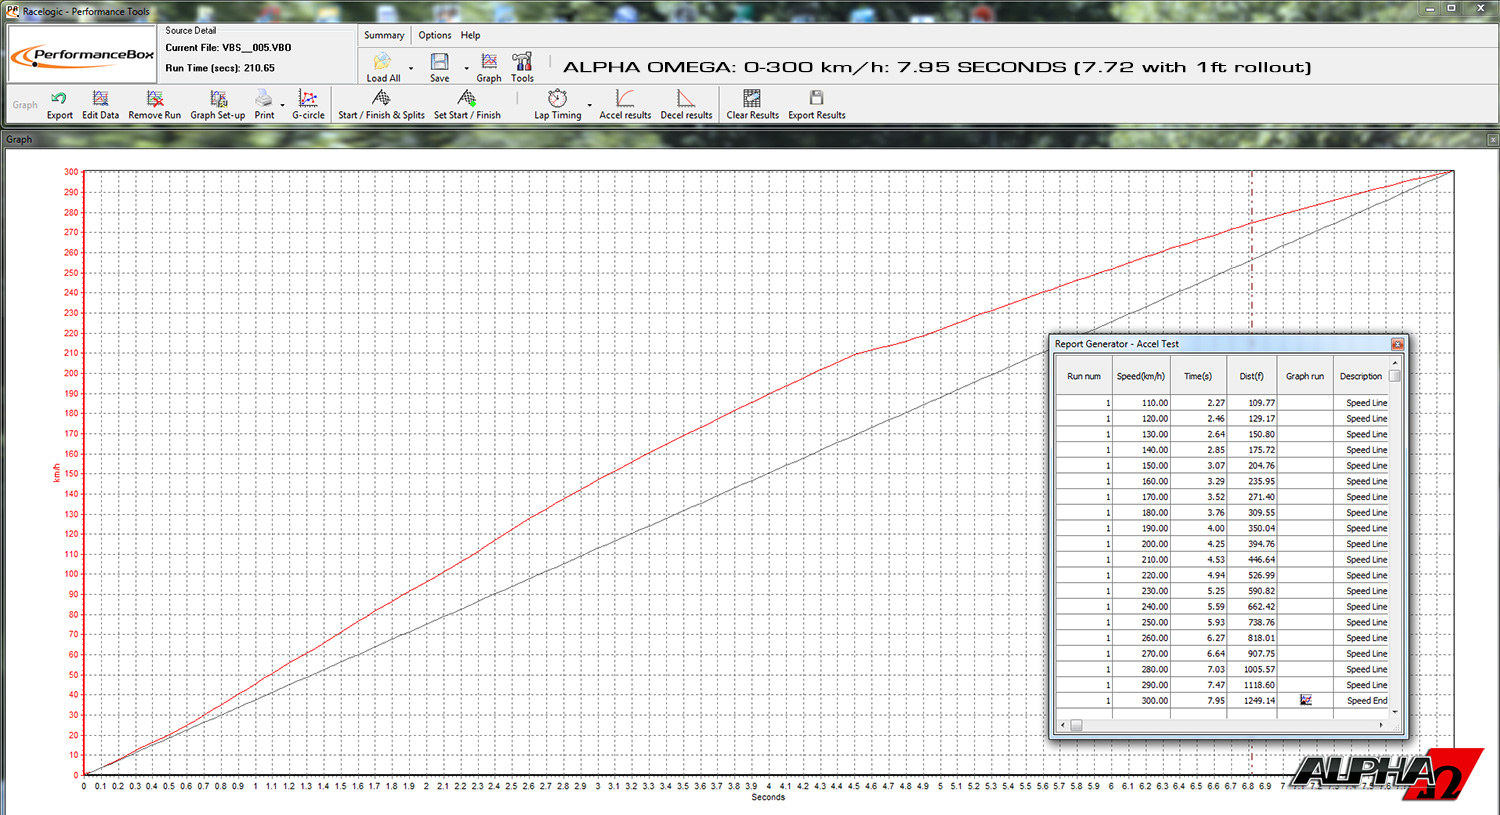
Task: Open the Options menu
Action: (435, 35)
